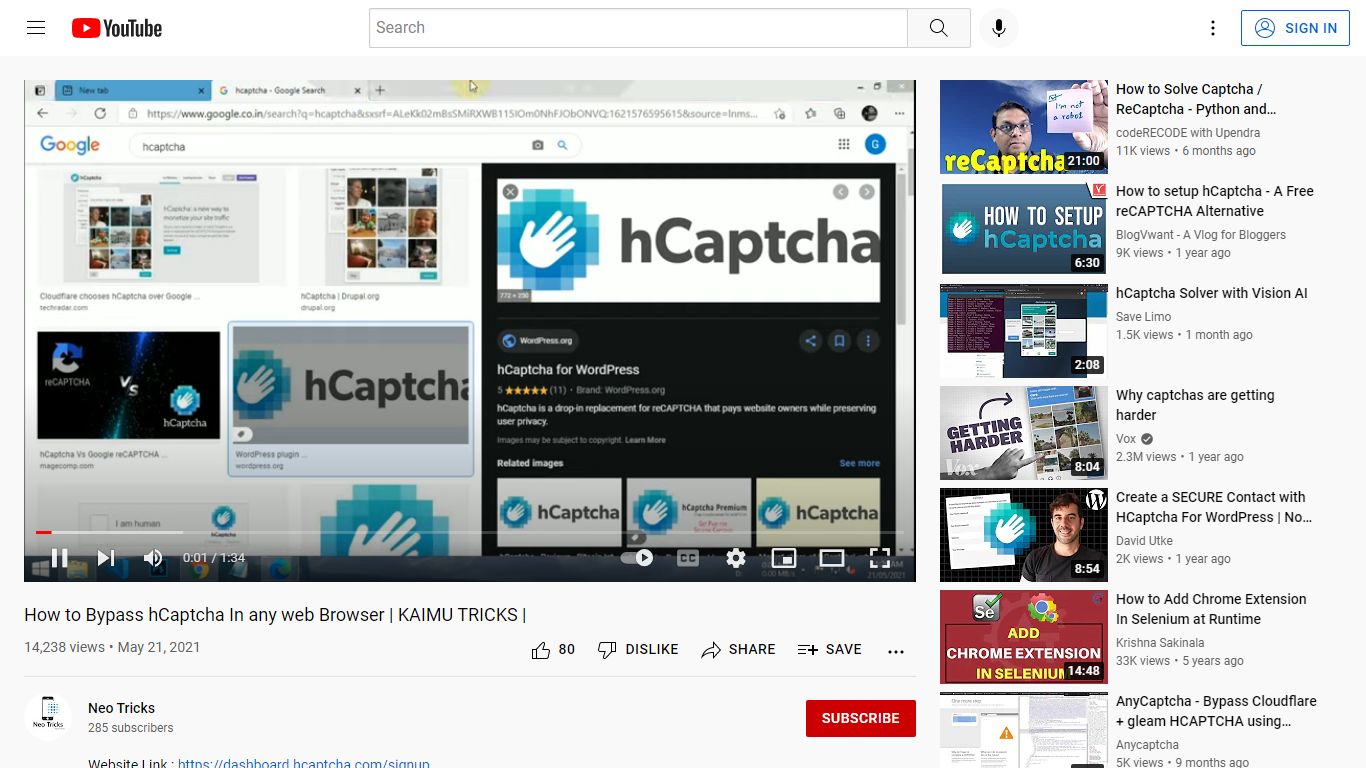
Task: Open the YouTube hamburger guide menu
Action: (x=36, y=28)
